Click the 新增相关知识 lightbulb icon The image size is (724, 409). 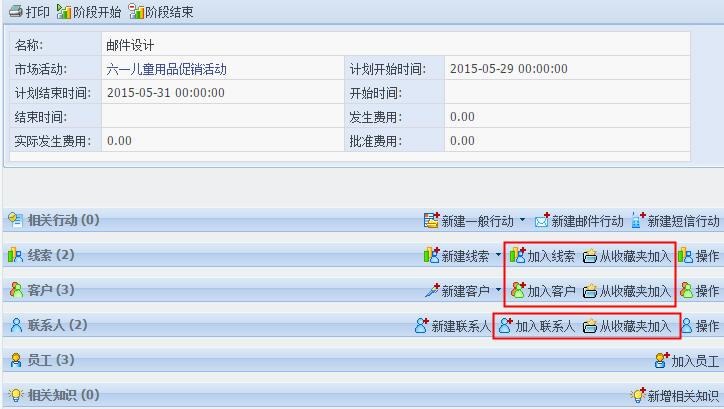638,396
